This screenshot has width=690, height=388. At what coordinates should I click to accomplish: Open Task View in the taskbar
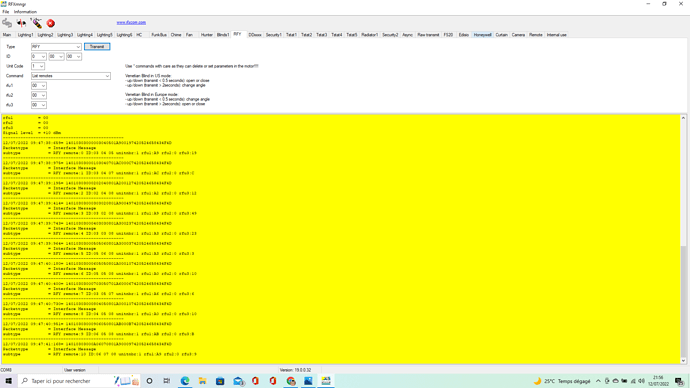coord(167,381)
